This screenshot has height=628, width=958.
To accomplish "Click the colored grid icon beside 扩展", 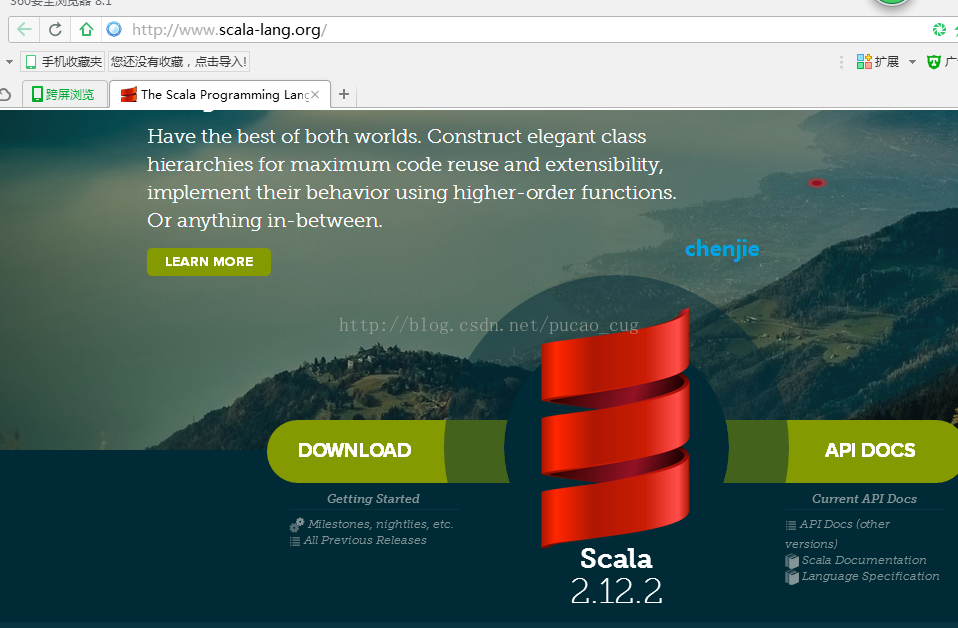I will [x=864, y=61].
